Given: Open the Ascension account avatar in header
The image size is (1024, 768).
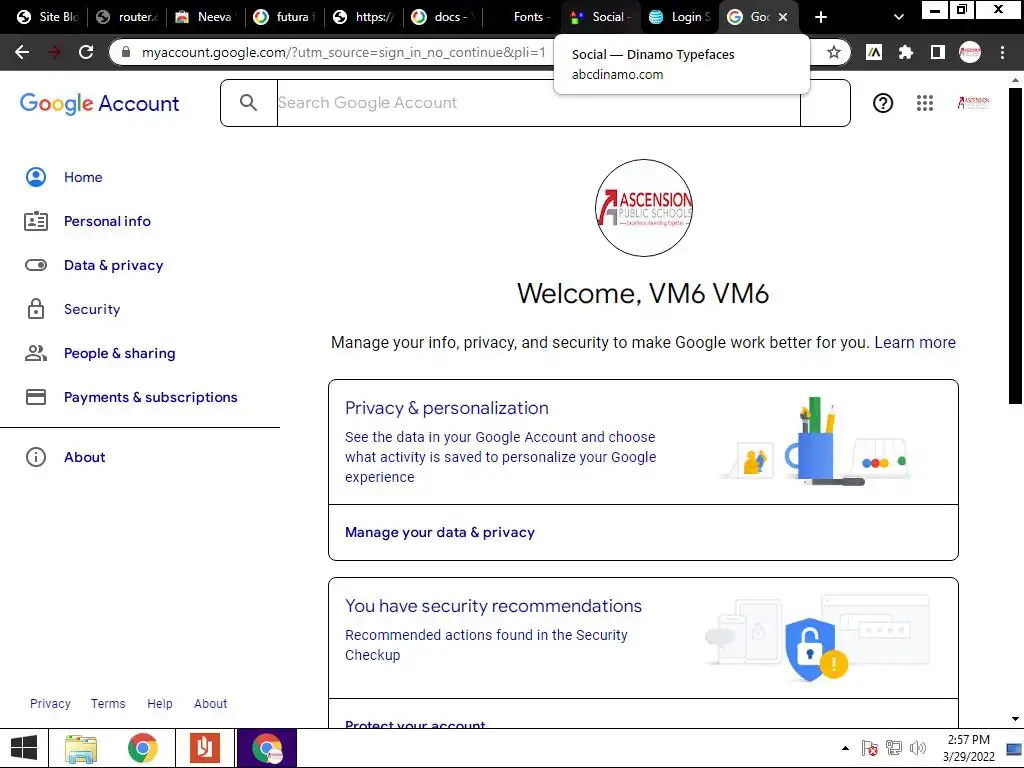Looking at the screenshot, I should [x=974, y=103].
